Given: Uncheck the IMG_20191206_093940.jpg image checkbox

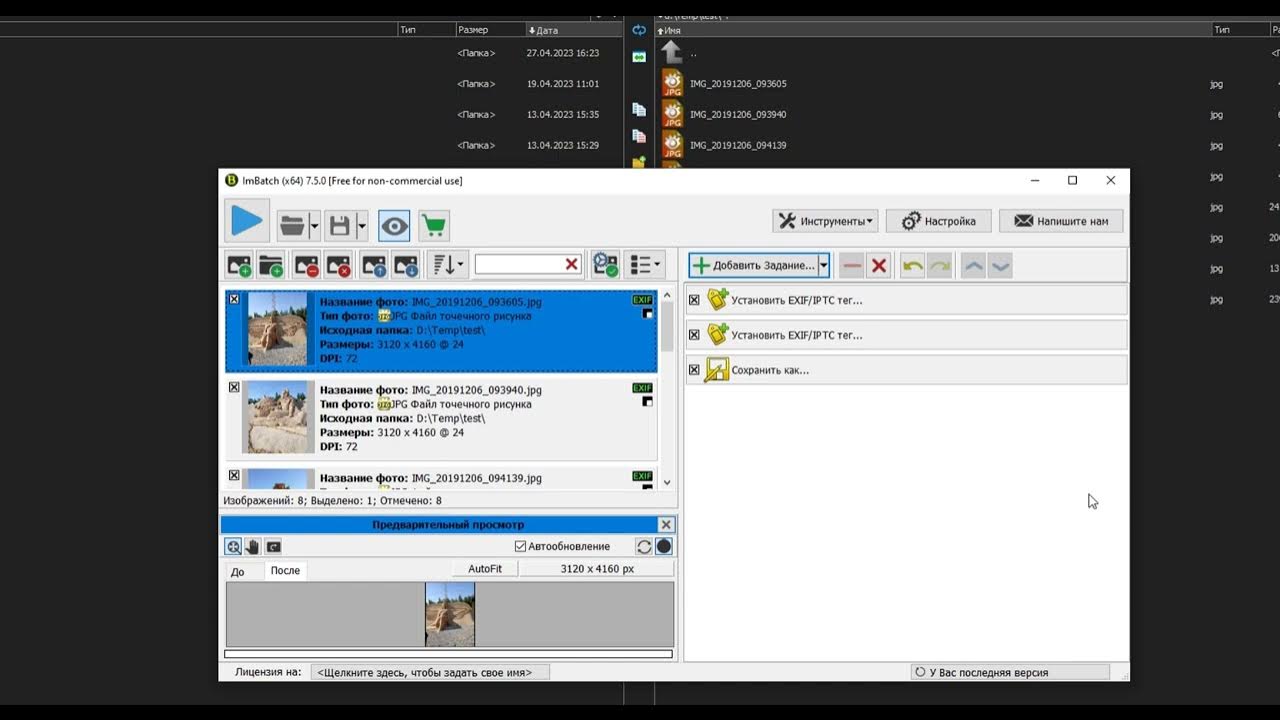Looking at the screenshot, I should coord(234,387).
